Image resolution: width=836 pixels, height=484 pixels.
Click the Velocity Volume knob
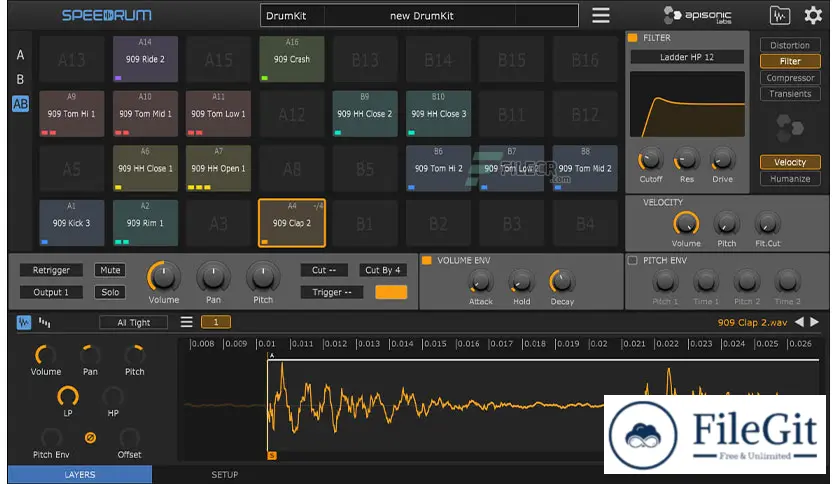coord(686,224)
